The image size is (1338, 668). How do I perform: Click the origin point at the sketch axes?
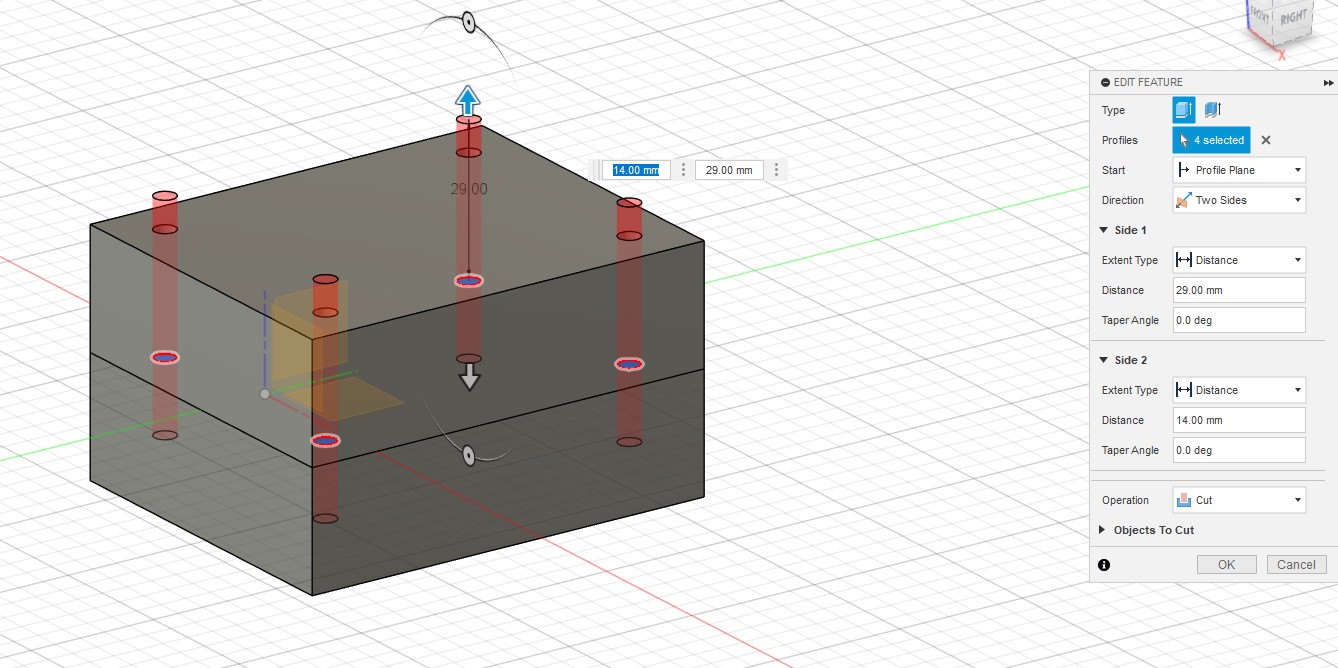[264, 394]
